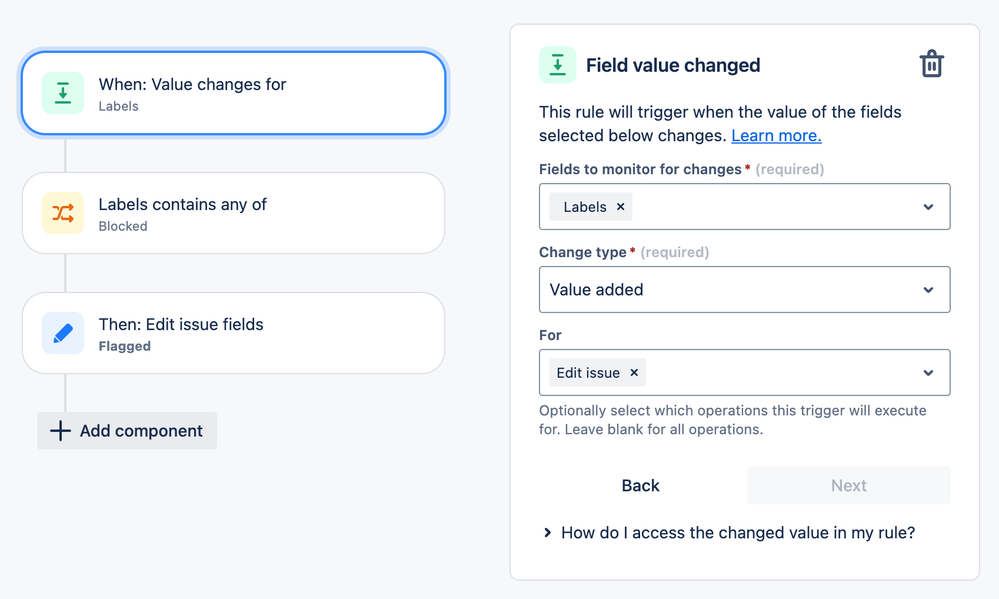Click the Field value changed header icon
Screen dimensions: 999x599
[x=557, y=65]
